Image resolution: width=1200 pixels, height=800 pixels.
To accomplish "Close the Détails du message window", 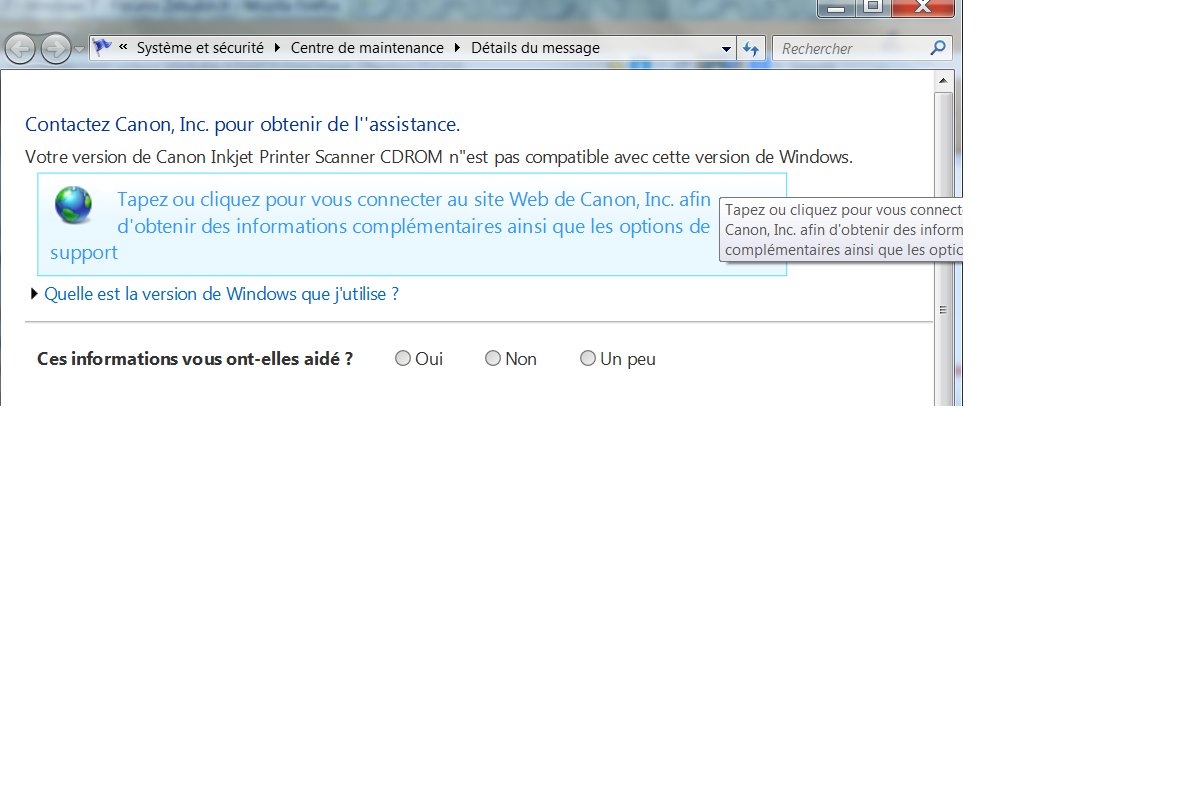I will point(922,7).
